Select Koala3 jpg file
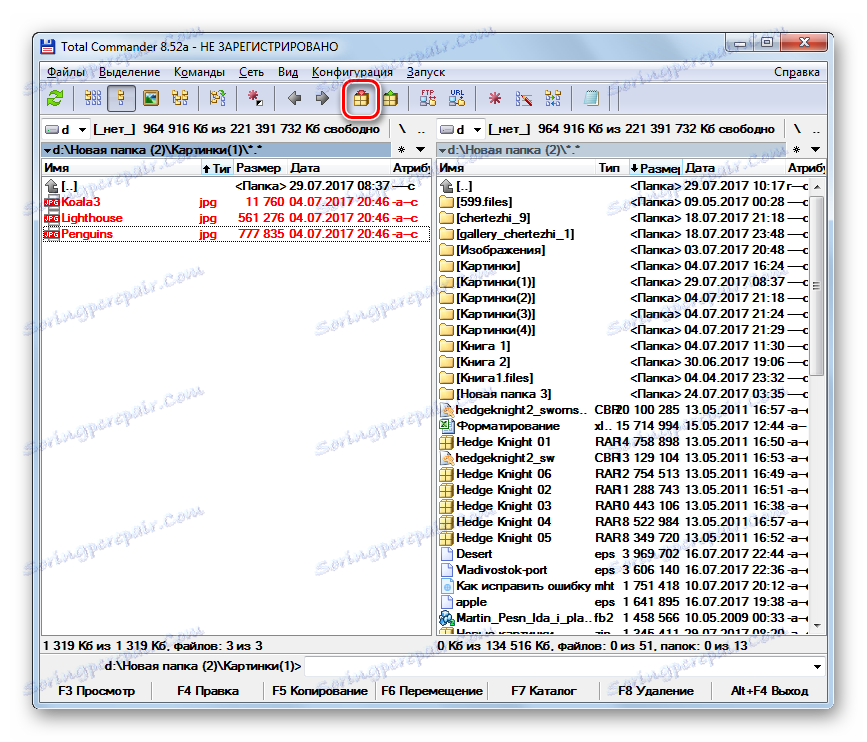 (x=236, y=202)
